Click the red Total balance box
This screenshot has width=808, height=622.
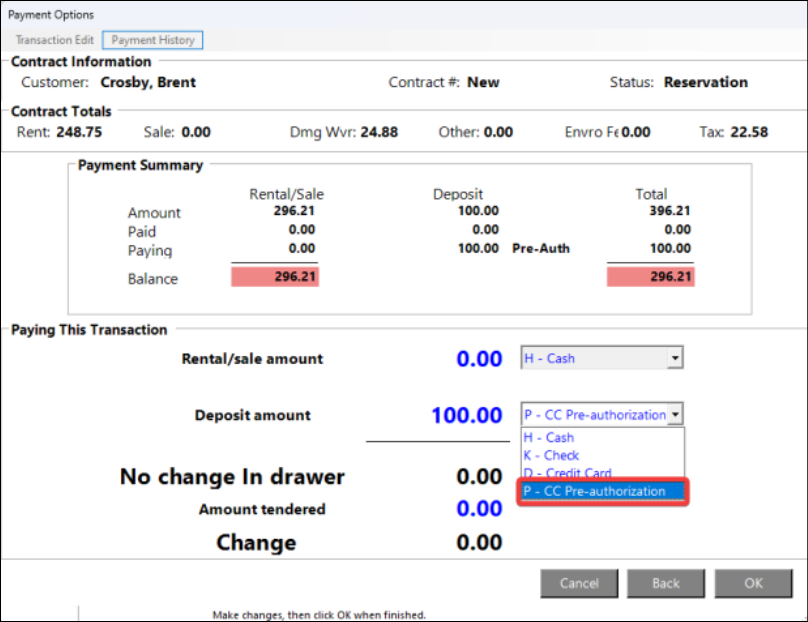click(x=650, y=278)
